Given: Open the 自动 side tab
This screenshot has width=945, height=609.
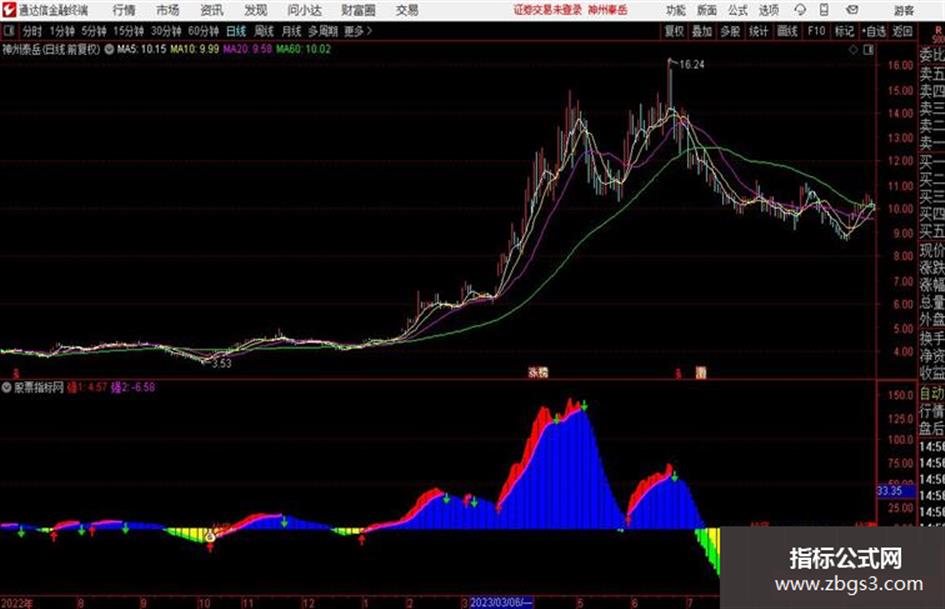Looking at the screenshot, I should coord(932,393).
